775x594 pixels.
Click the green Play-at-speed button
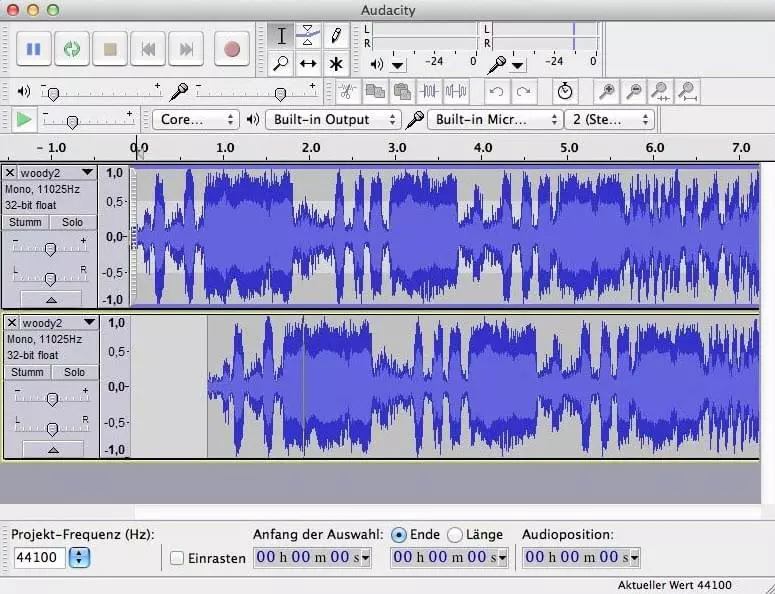click(x=24, y=120)
